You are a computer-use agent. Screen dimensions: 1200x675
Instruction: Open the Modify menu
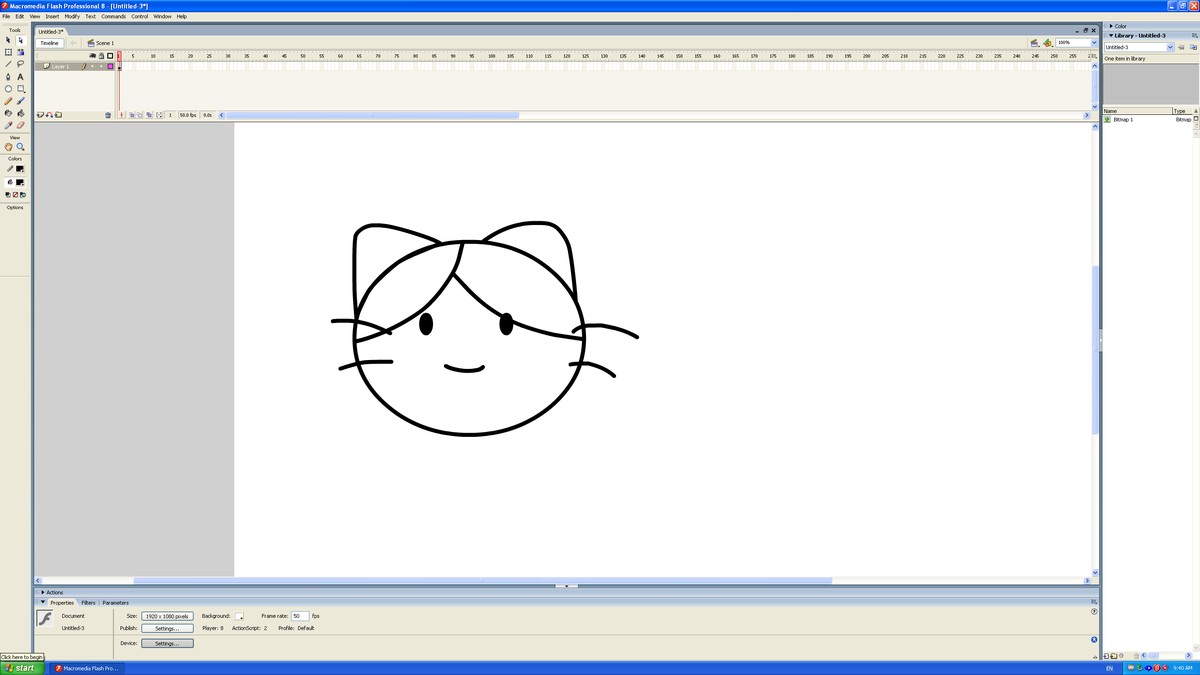click(72, 16)
